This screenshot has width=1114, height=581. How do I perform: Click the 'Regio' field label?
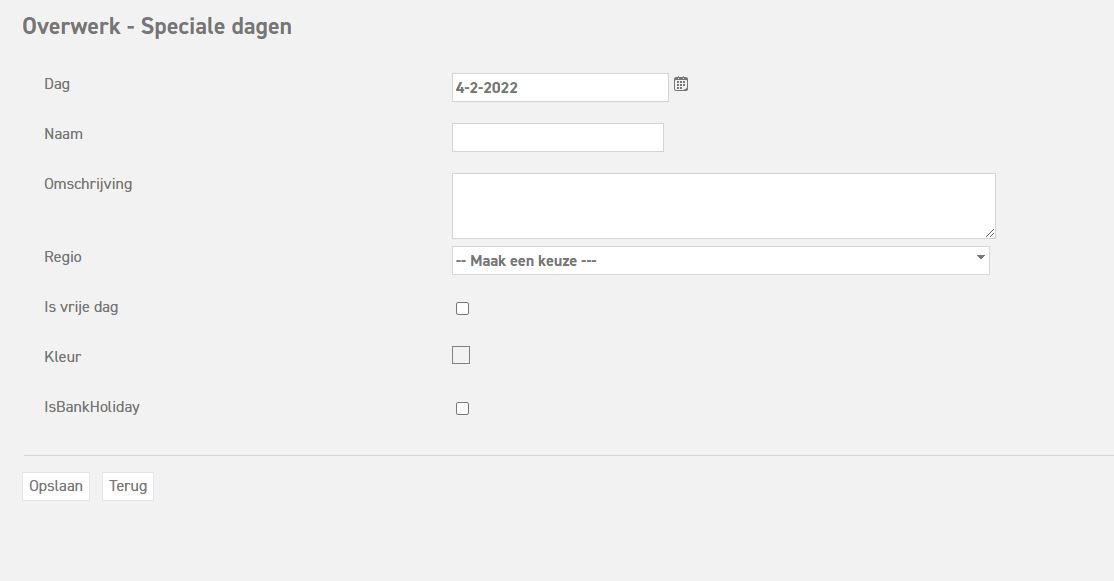(63, 257)
